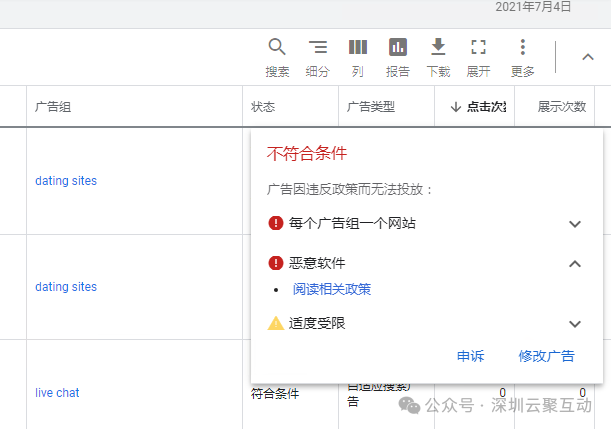Image resolution: width=611 pixels, height=429 pixels.
Task: Click the 展示次数 column header
Action: 561,107
